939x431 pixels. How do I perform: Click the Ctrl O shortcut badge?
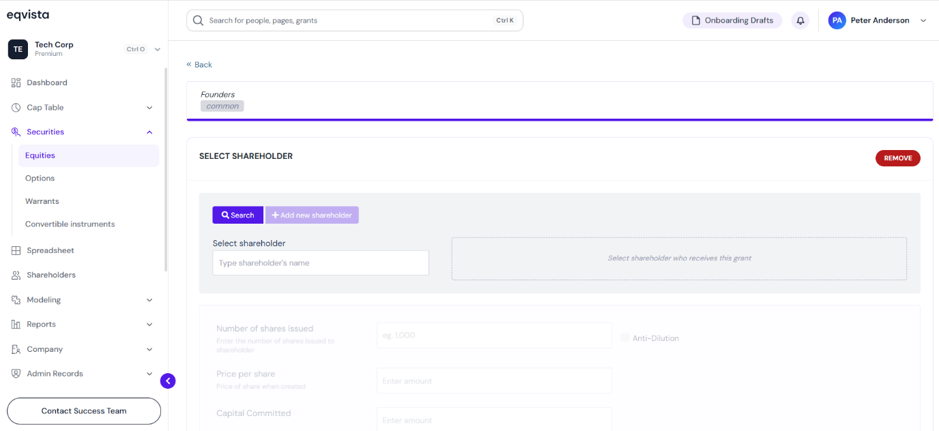click(135, 49)
